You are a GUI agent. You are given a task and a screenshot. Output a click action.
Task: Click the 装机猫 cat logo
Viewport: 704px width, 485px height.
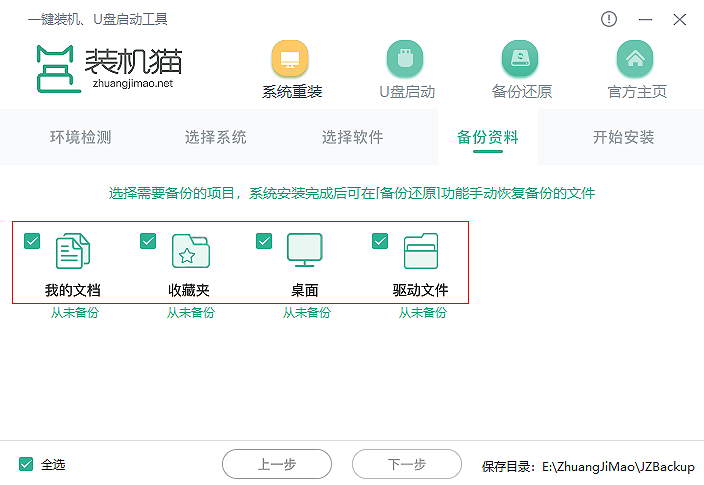(58, 69)
